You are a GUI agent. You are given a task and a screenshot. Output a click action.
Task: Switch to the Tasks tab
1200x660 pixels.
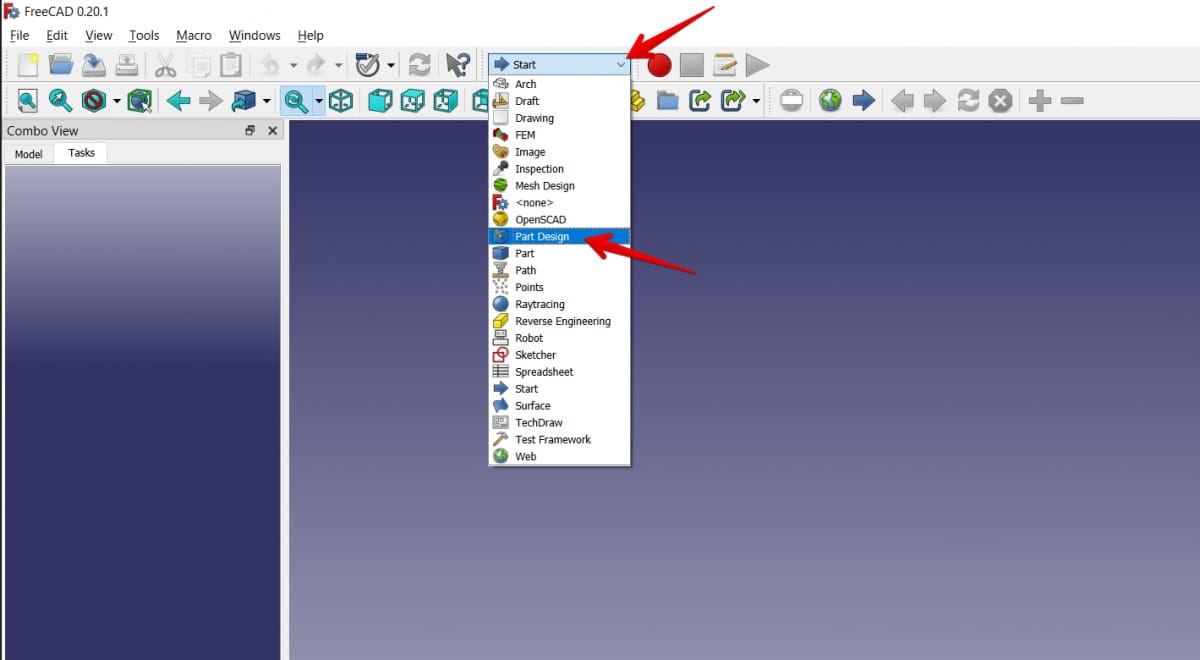(x=80, y=152)
